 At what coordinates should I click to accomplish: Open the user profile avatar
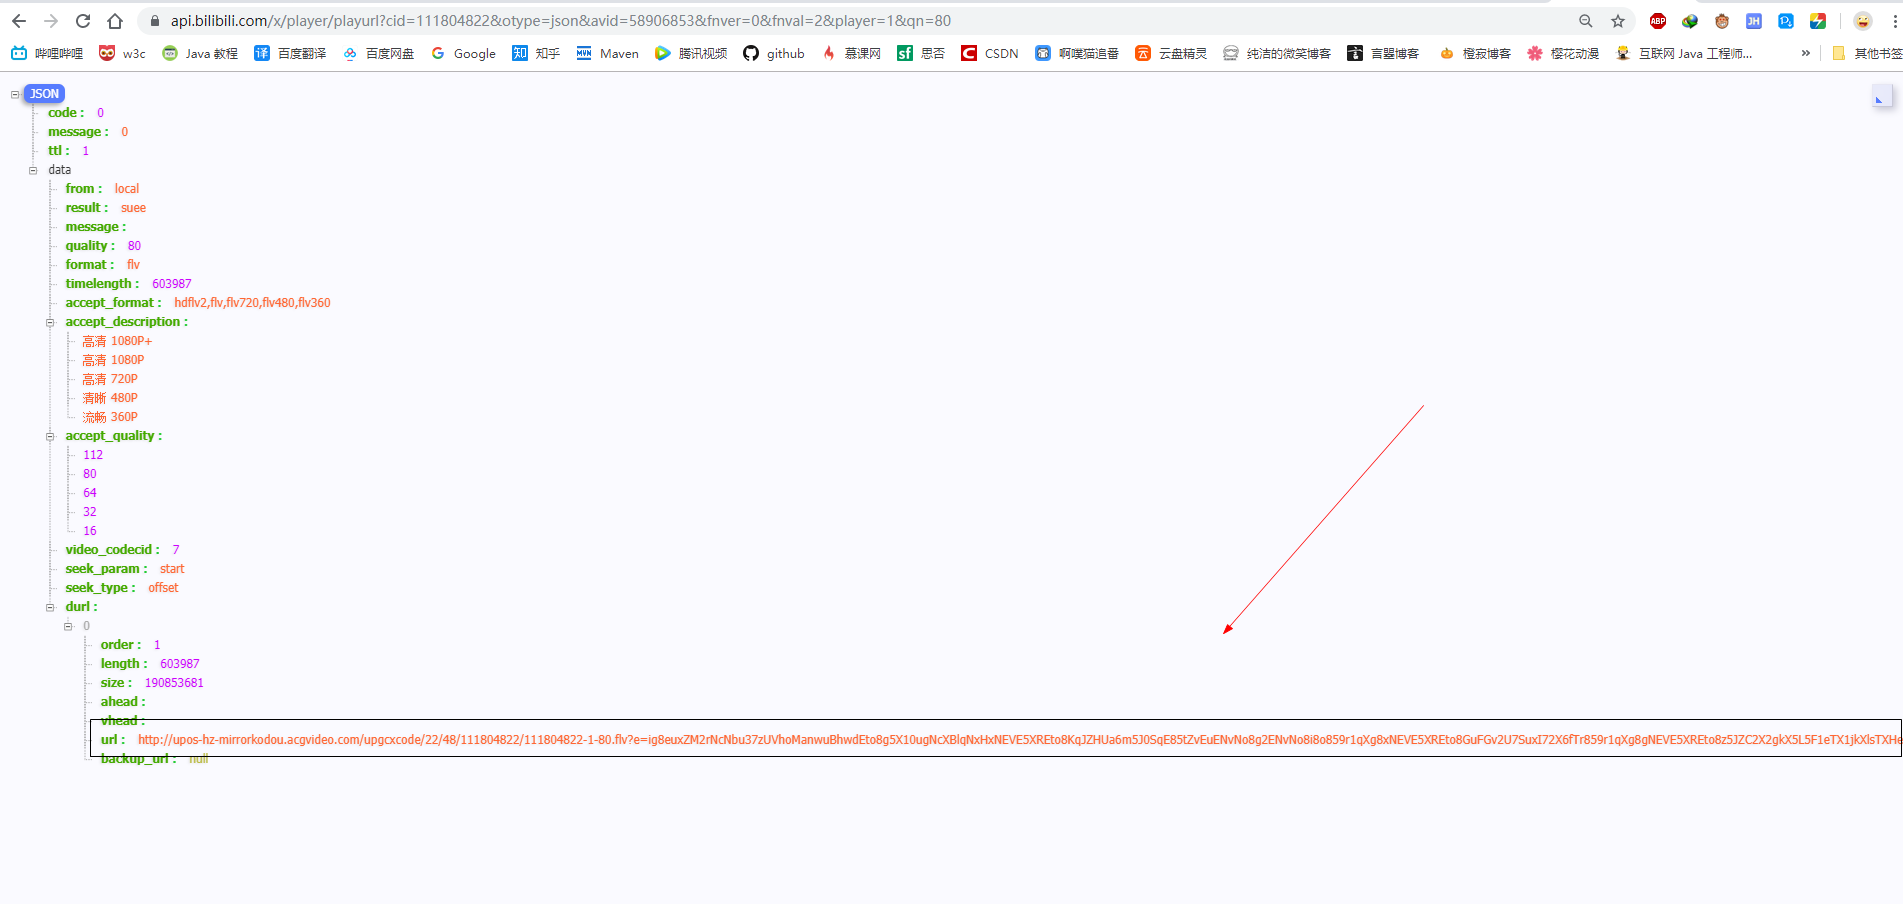point(1863,21)
